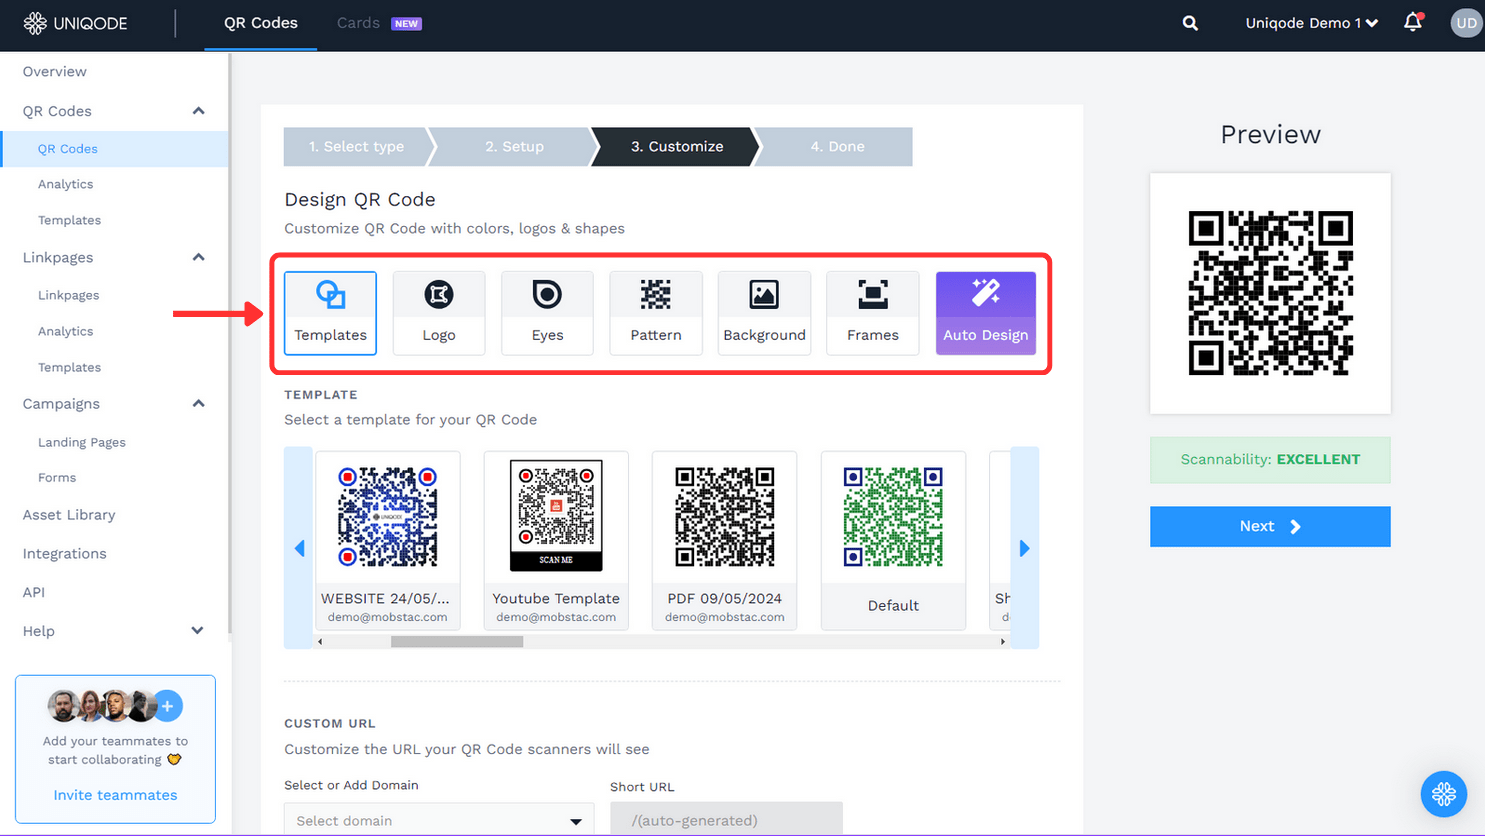Open the Background customization panel
The height and width of the screenshot is (836, 1485).
point(764,312)
